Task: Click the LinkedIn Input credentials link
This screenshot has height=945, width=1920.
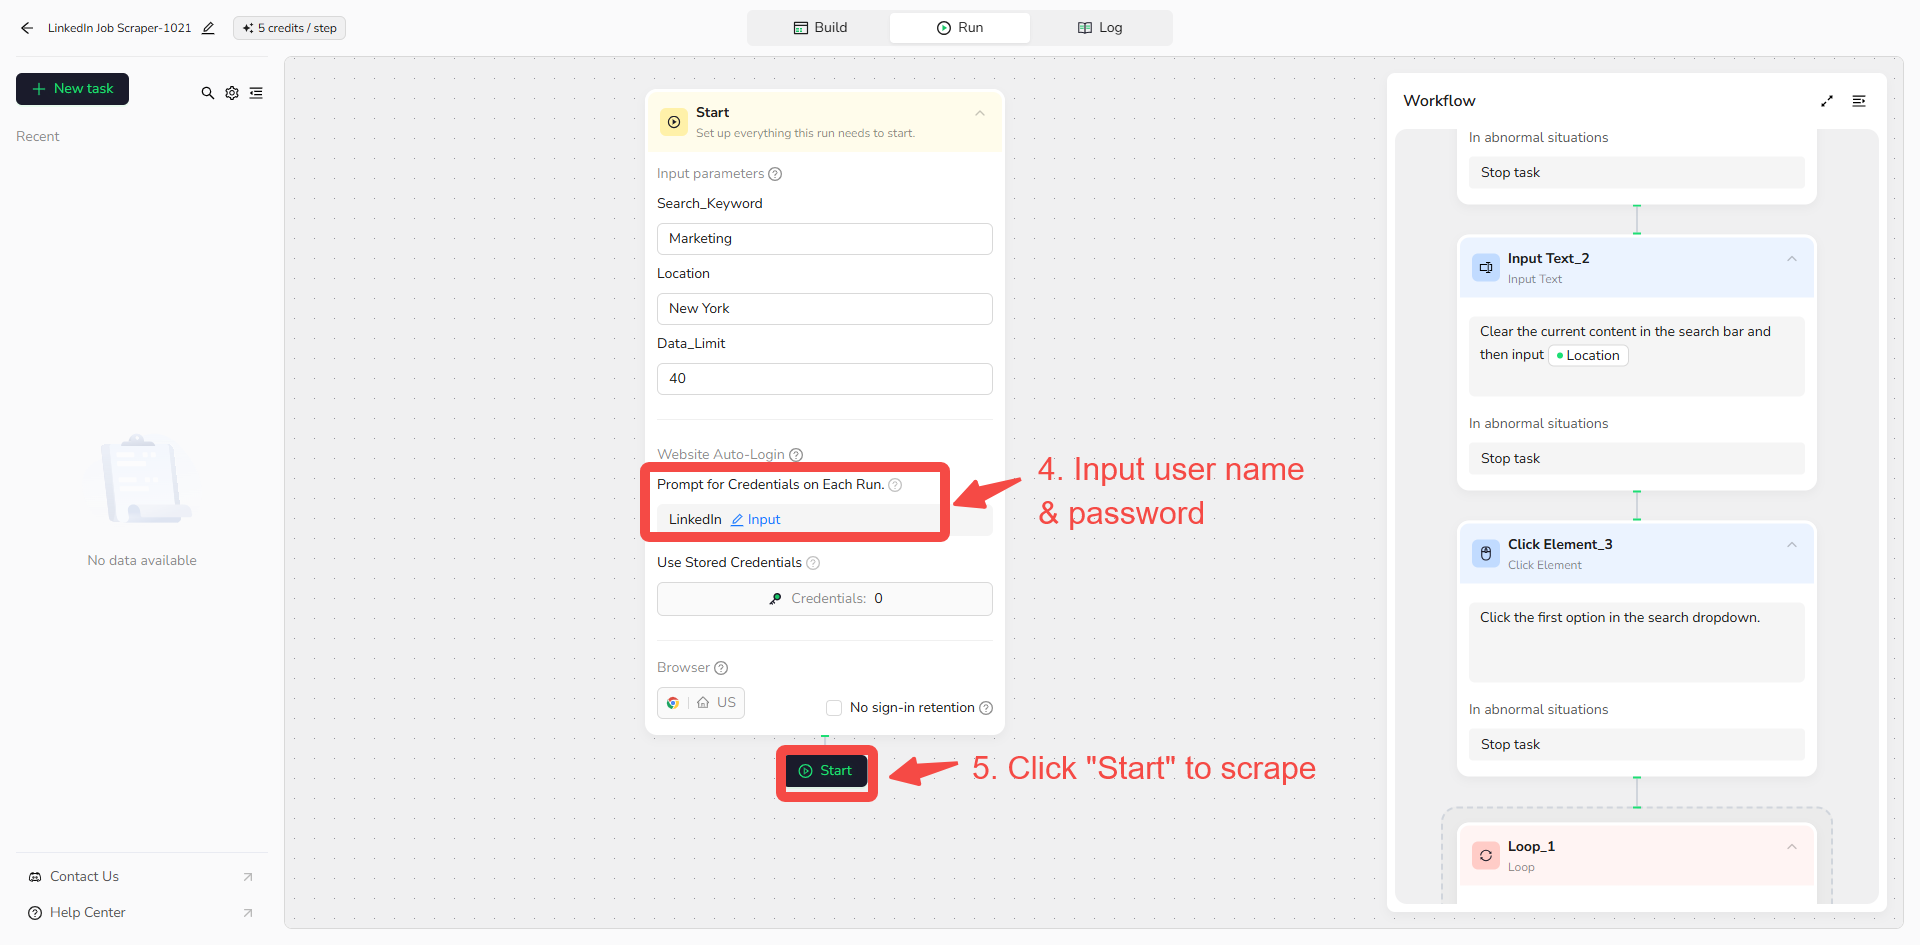Action: pyautogui.click(x=756, y=520)
